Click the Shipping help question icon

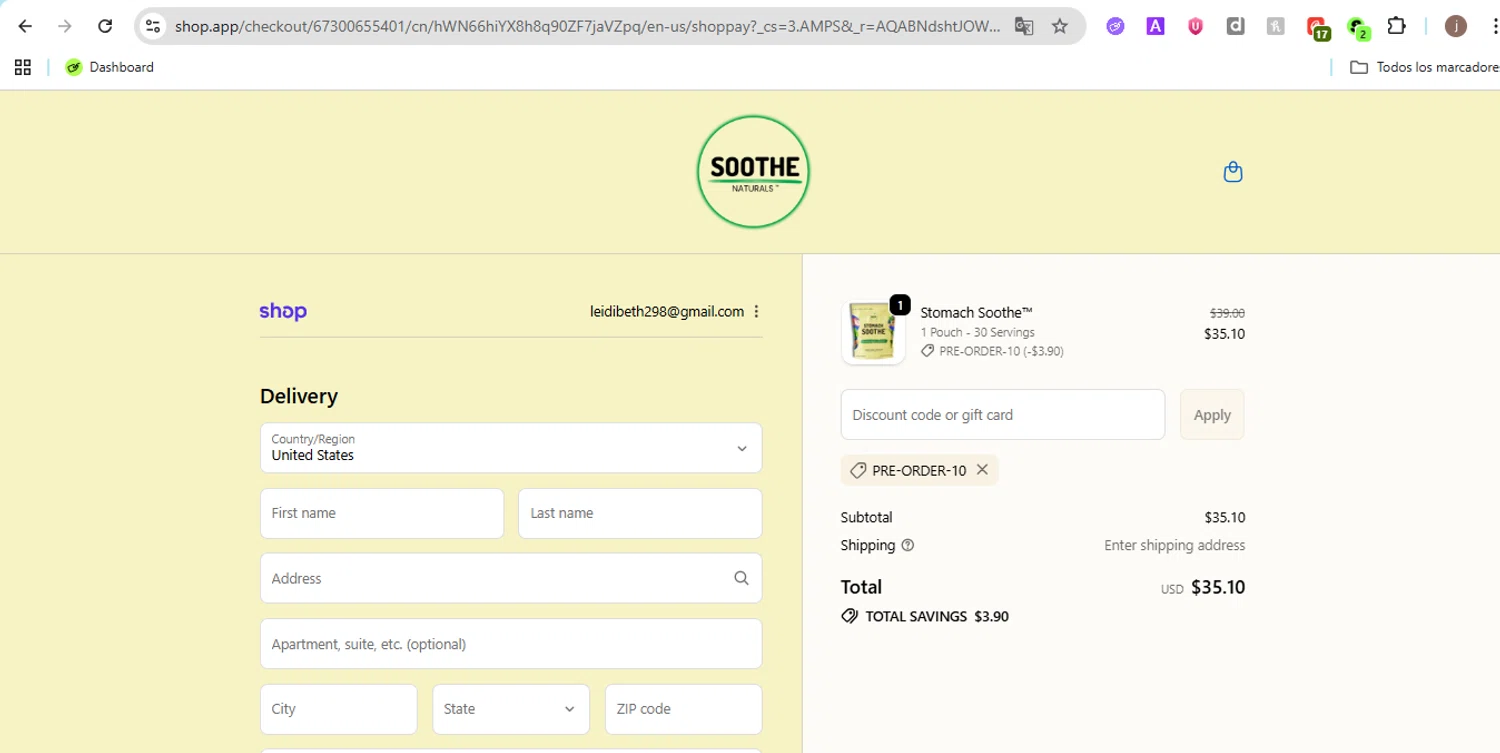tap(908, 545)
